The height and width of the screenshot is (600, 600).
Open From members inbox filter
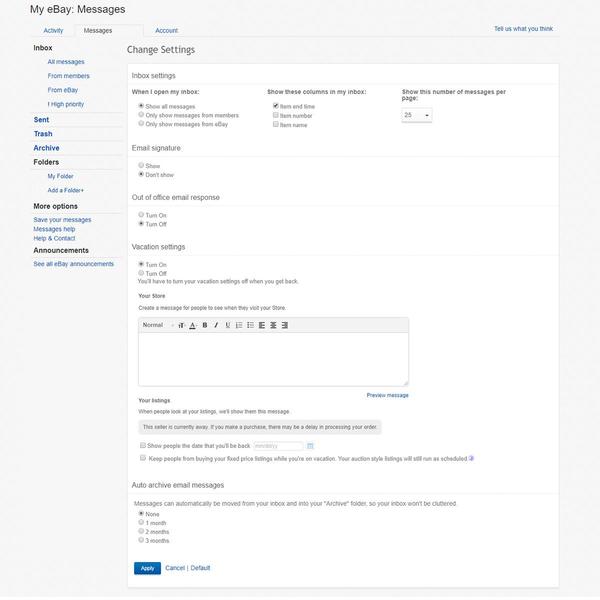coord(68,76)
